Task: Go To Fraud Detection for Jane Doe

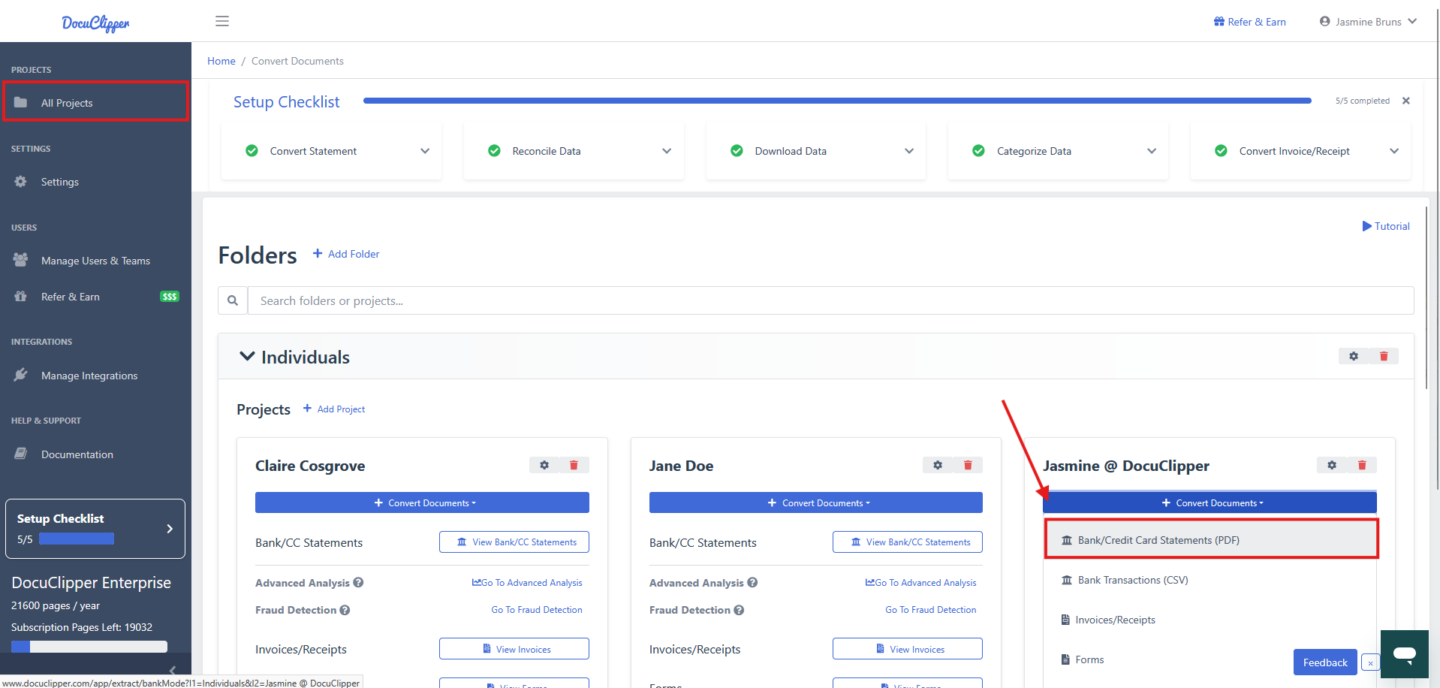Action: click(931, 610)
